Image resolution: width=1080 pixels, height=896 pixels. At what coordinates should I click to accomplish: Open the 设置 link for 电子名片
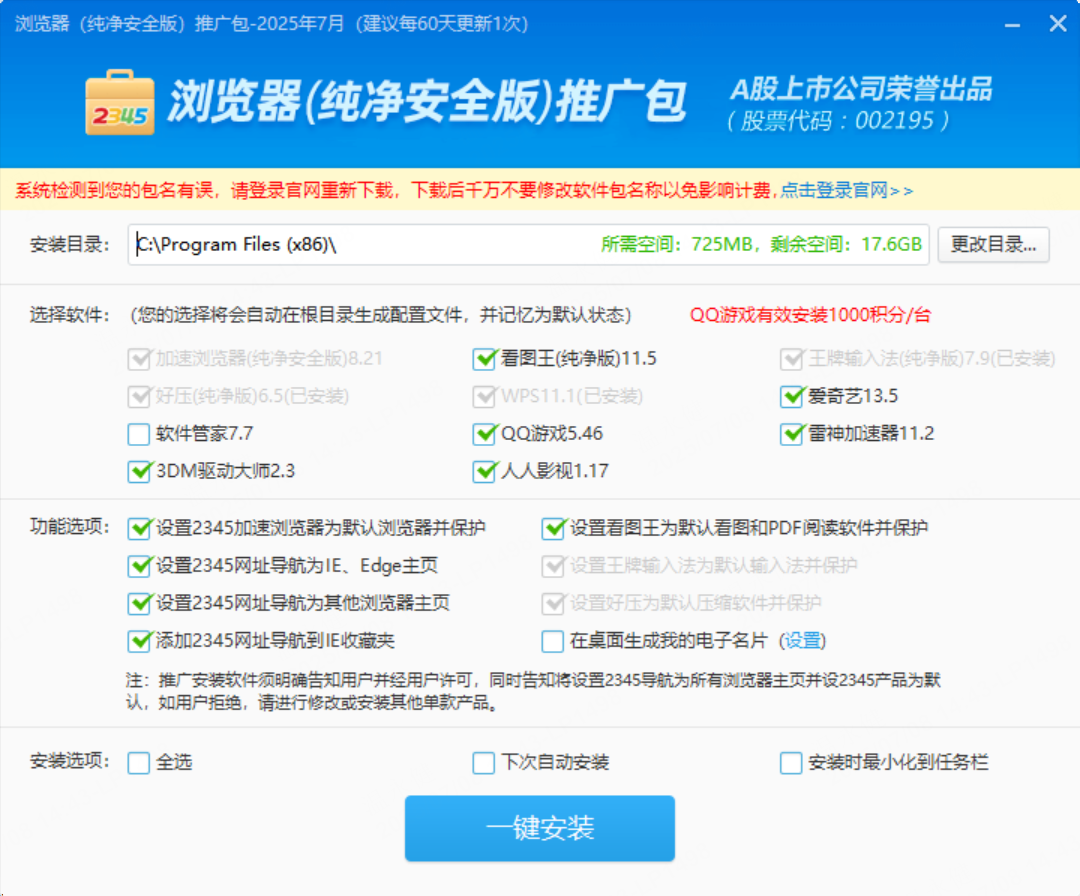[x=802, y=641]
